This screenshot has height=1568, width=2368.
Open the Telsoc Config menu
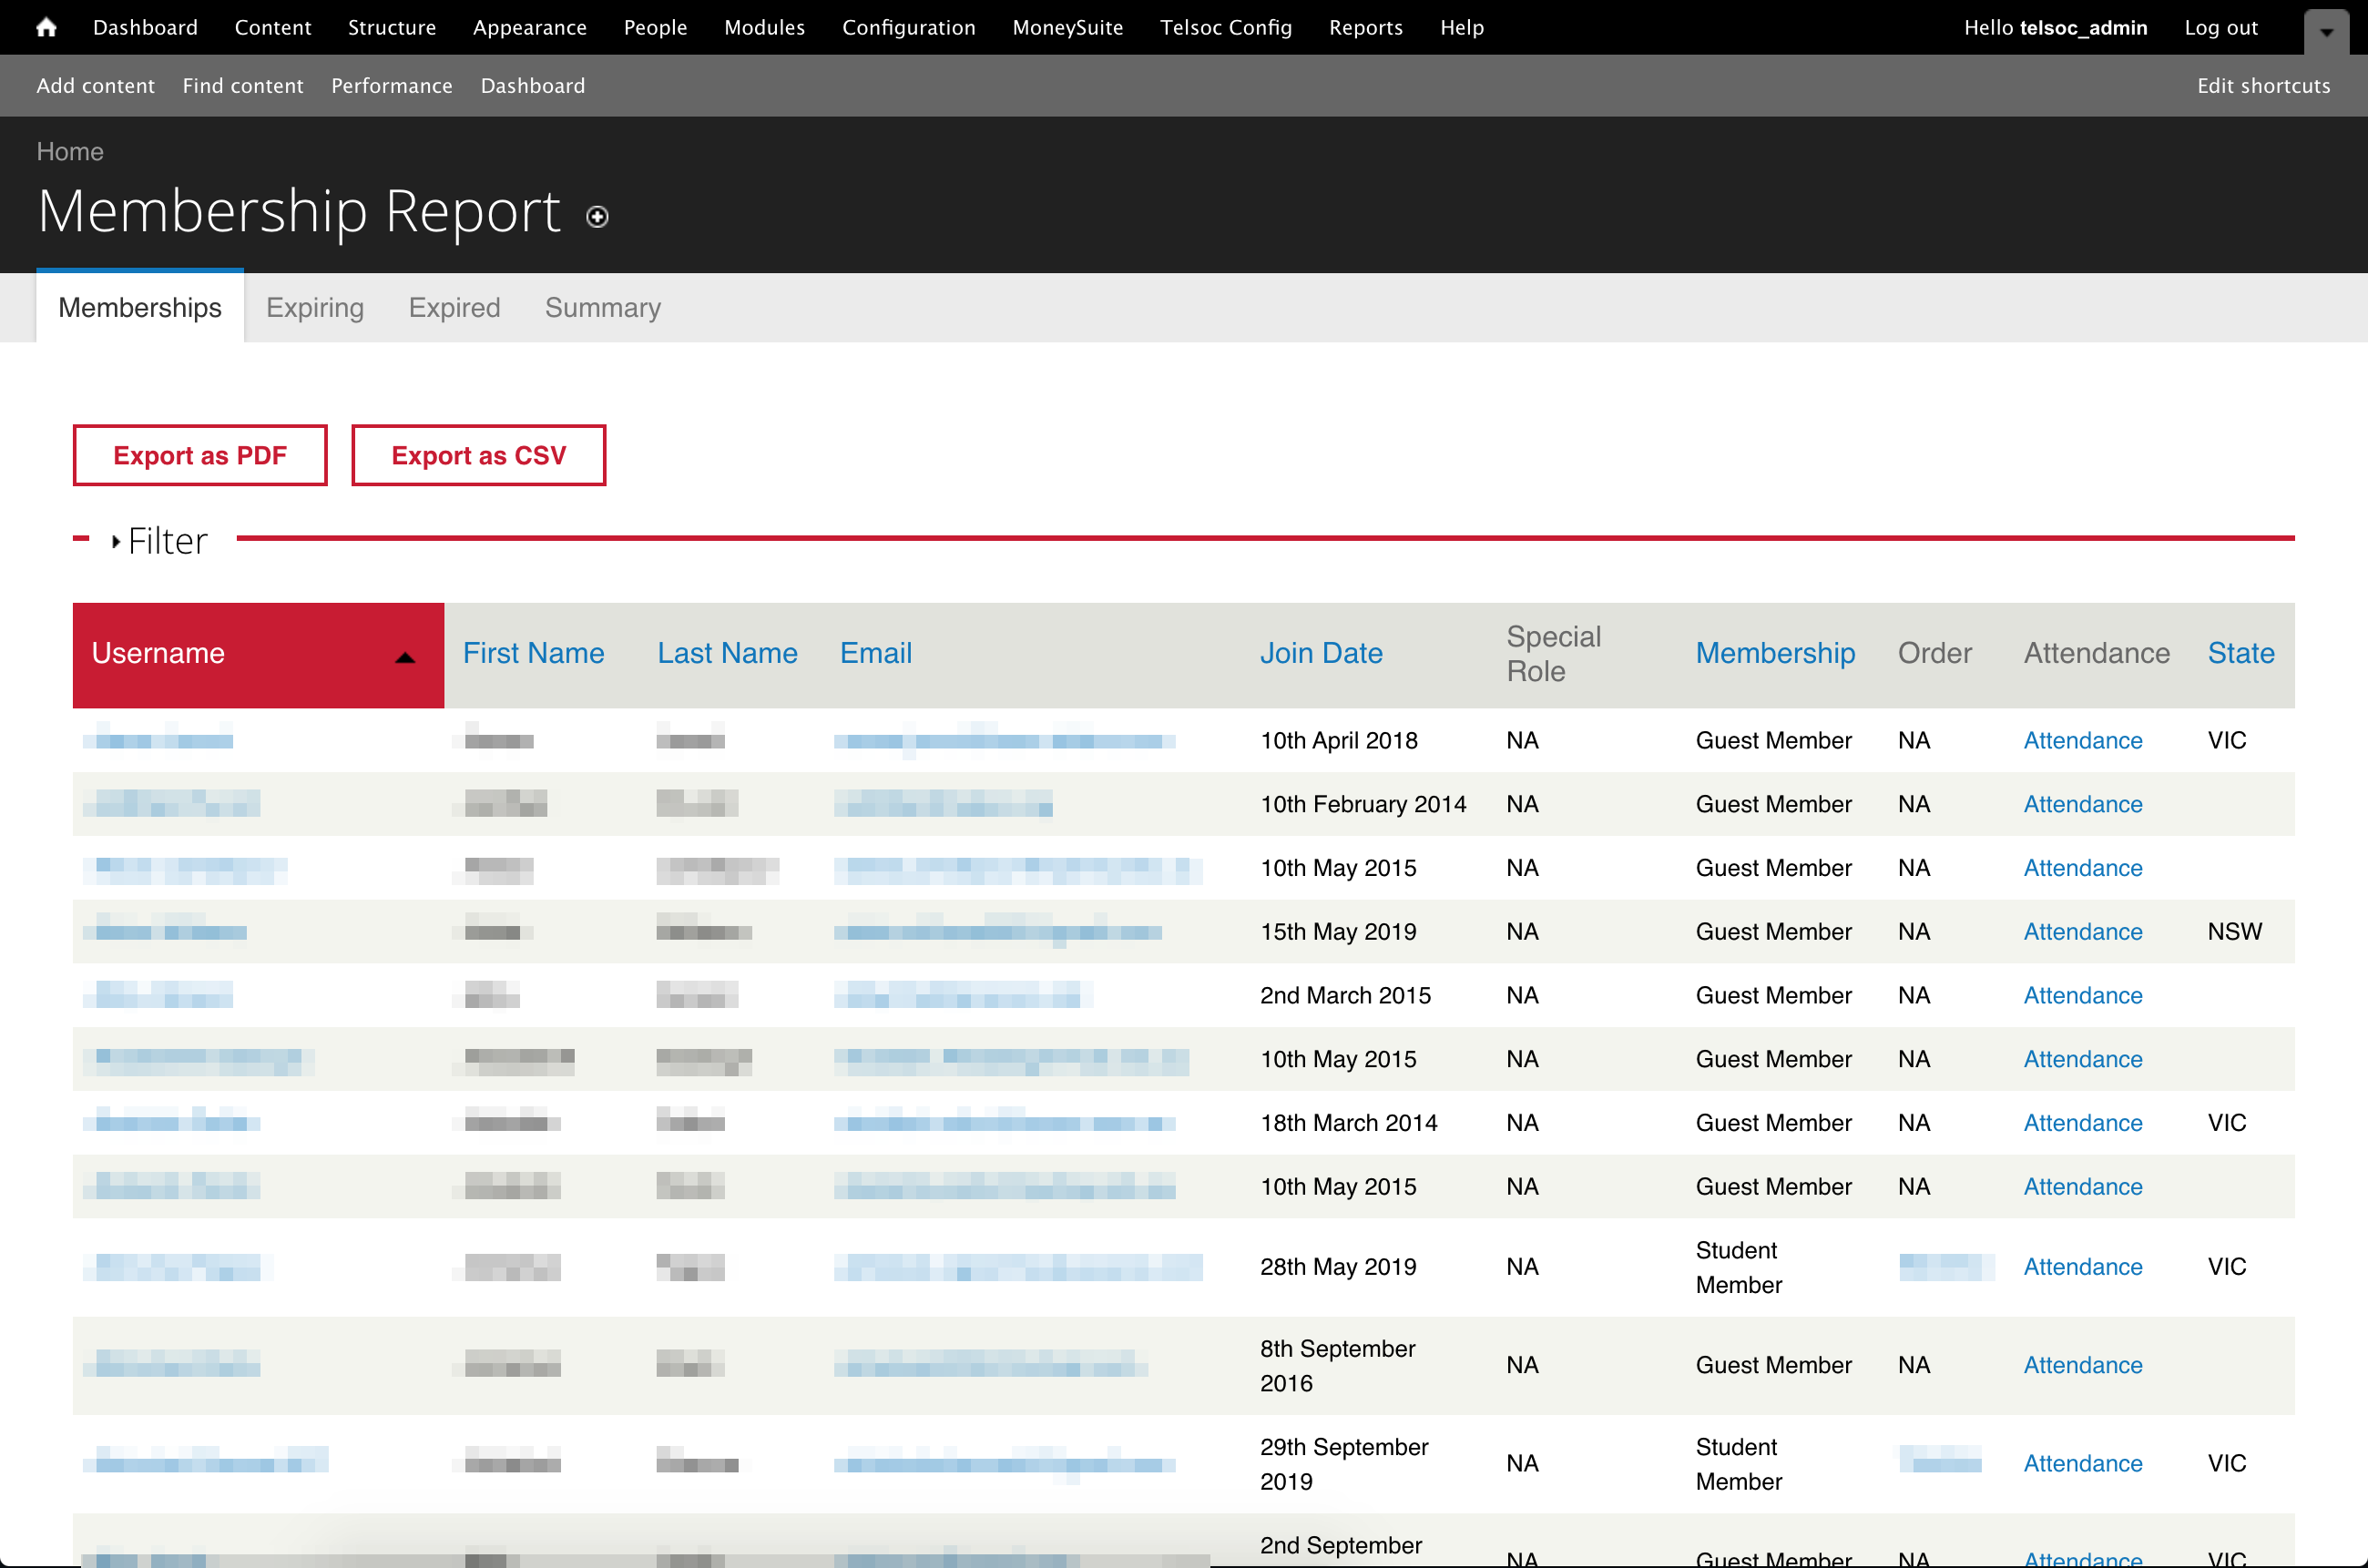(x=1225, y=27)
